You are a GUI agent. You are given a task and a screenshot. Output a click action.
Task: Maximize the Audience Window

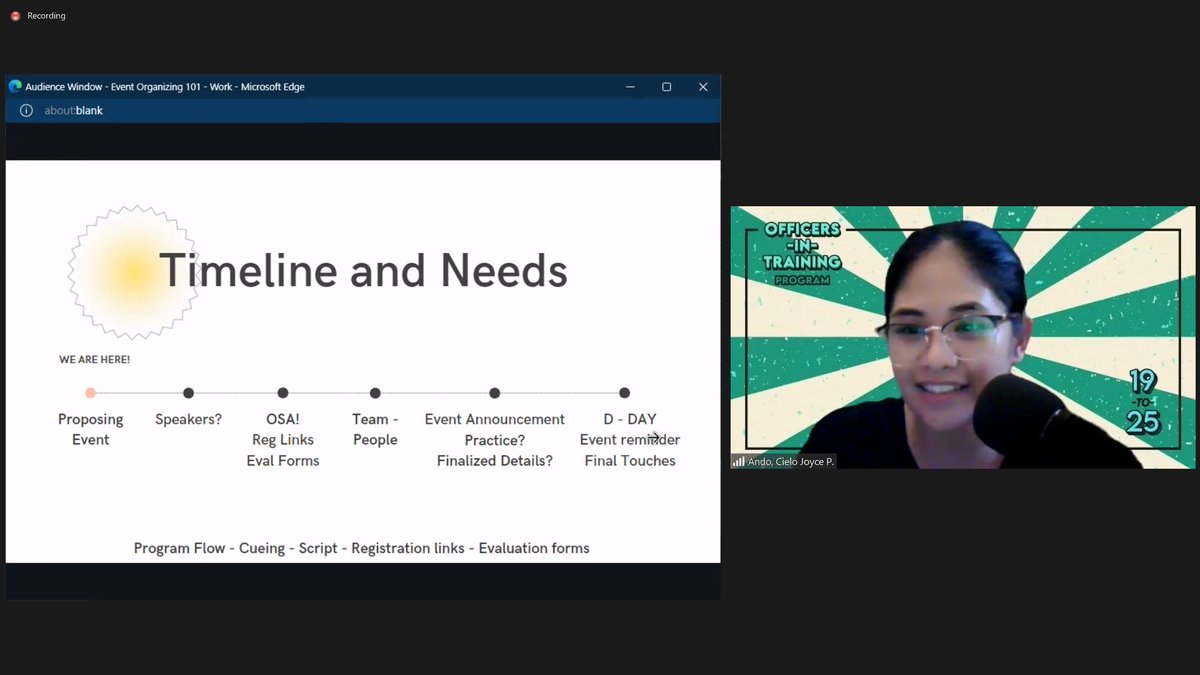666,87
